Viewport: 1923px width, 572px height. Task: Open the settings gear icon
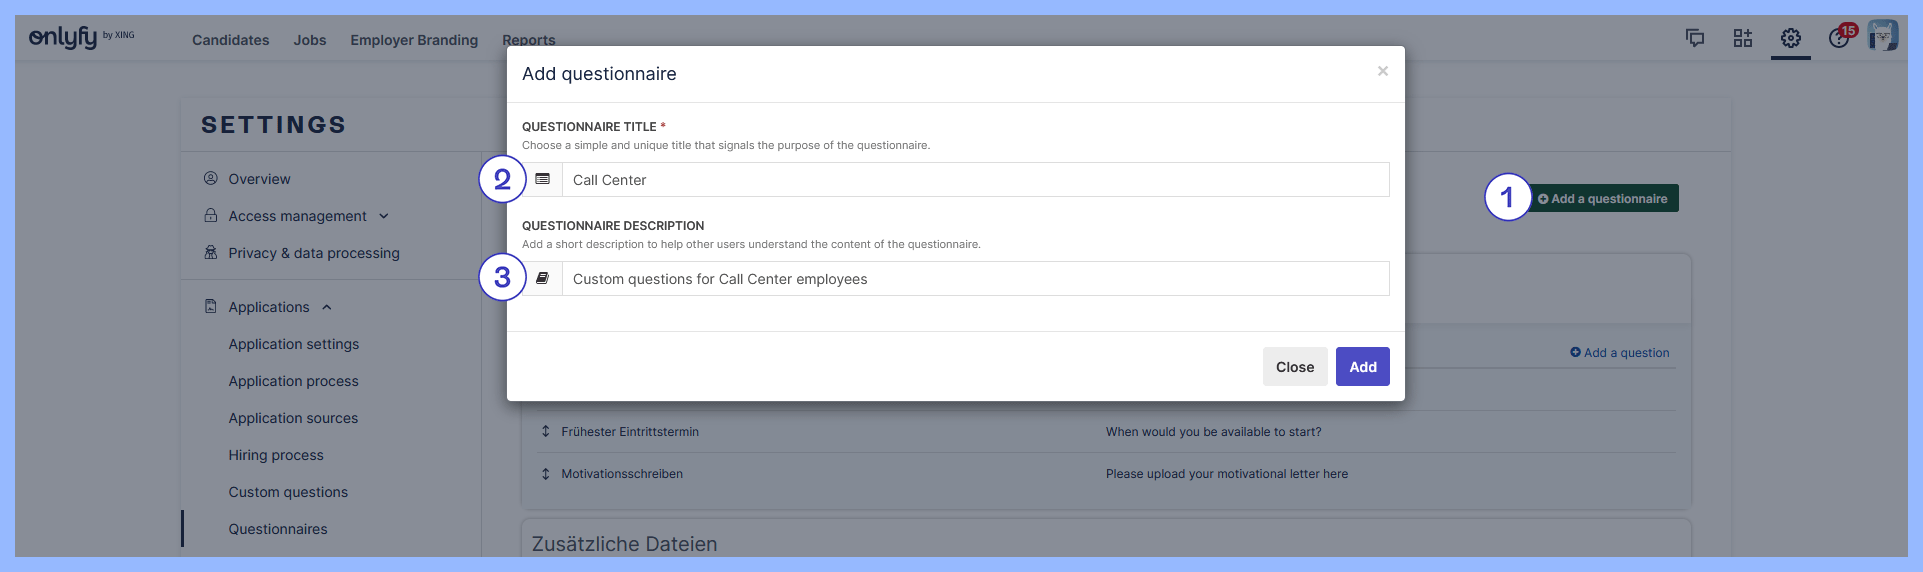1791,38
